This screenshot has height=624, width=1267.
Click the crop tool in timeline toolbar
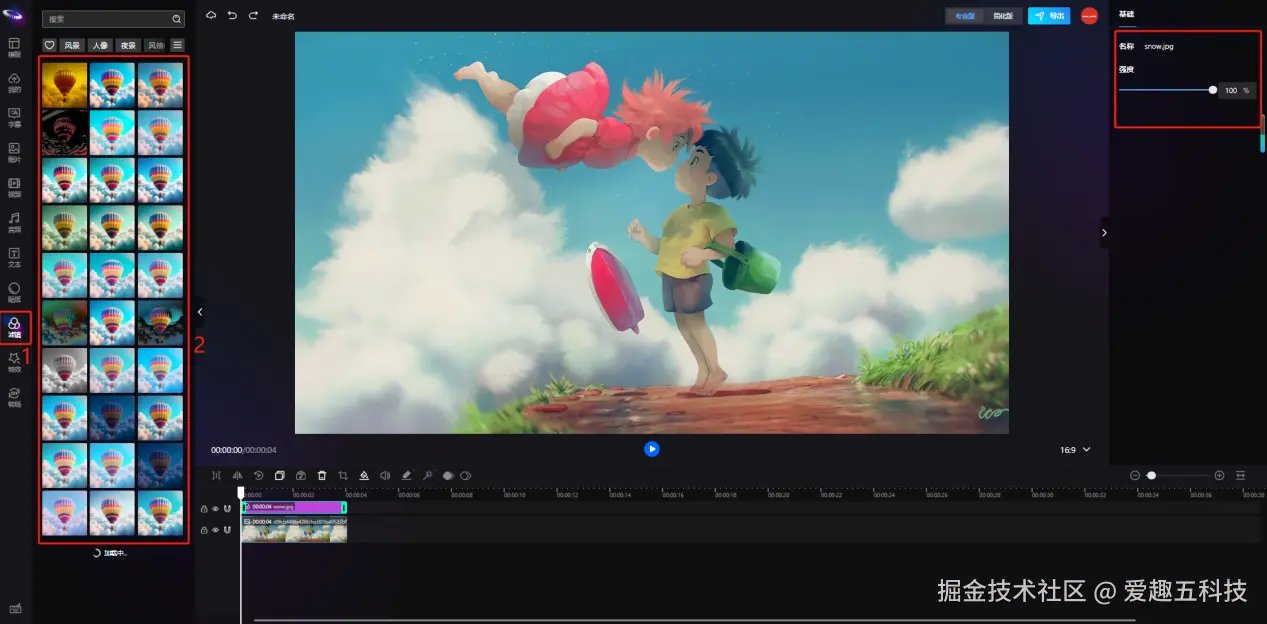tap(343, 476)
